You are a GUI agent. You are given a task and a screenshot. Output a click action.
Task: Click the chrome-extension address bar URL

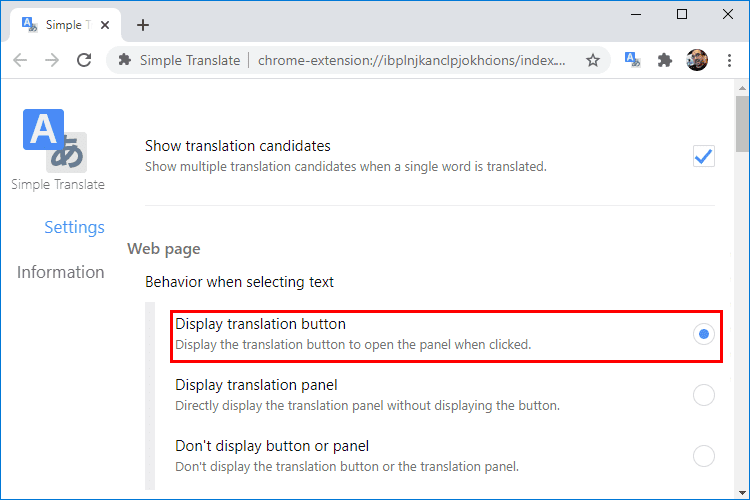point(411,60)
